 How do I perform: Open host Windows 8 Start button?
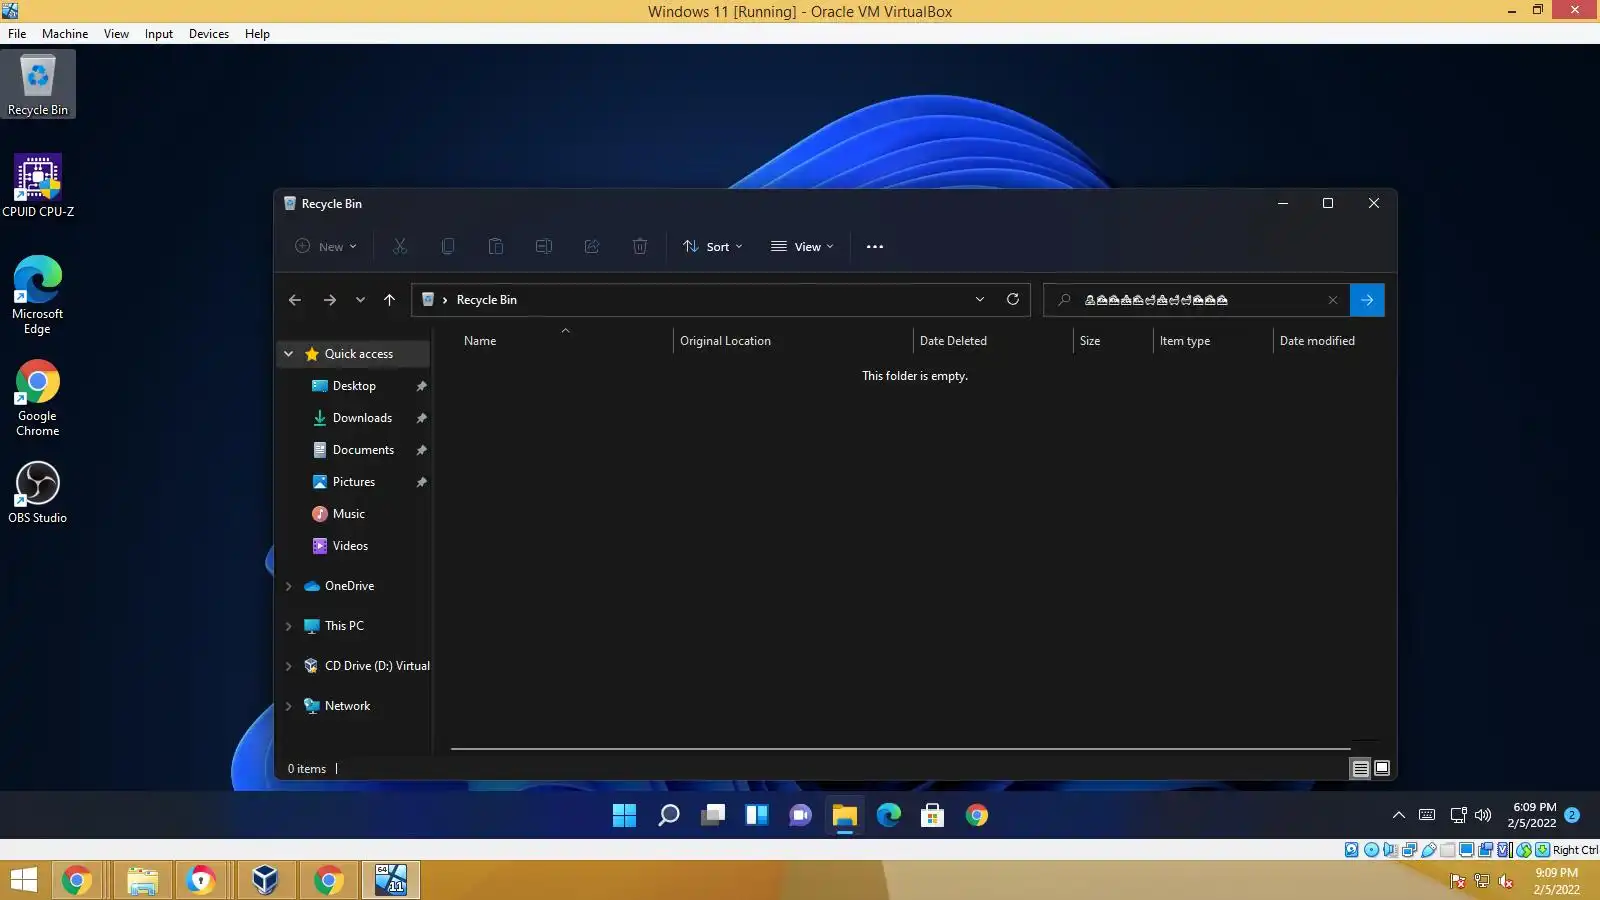[x=23, y=880]
